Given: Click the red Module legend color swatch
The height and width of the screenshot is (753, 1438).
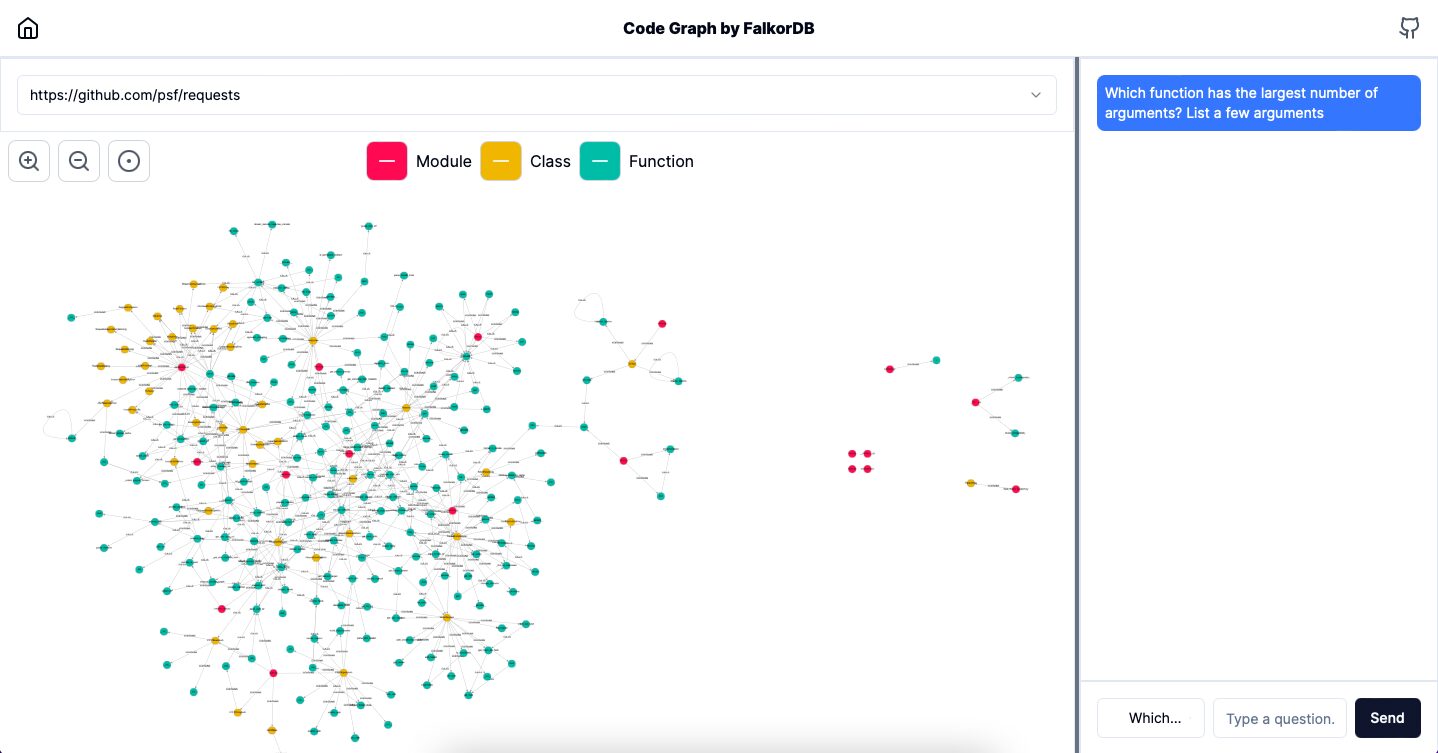Looking at the screenshot, I should (387, 161).
